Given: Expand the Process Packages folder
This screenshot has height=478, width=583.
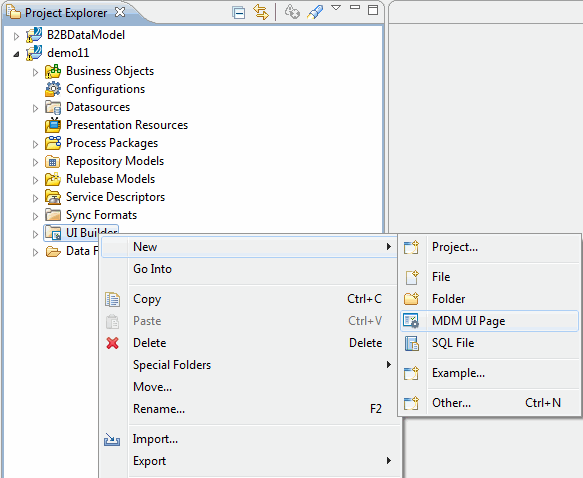Looking at the screenshot, I should click(x=35, y=144).
